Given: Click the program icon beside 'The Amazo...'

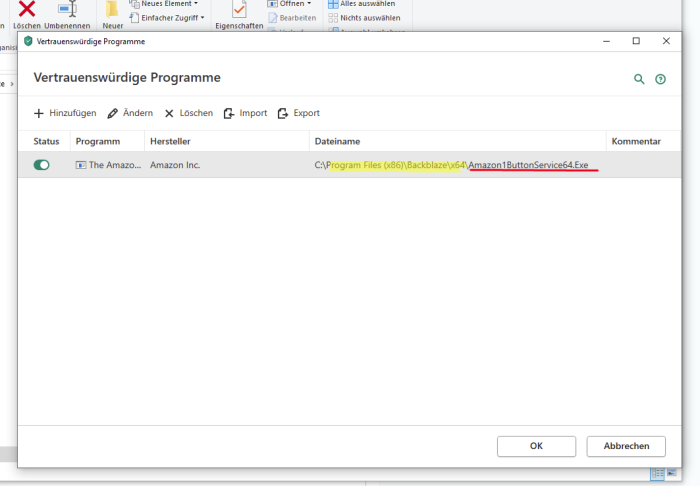Looking at the screenshot, I should tap(81, 165).
